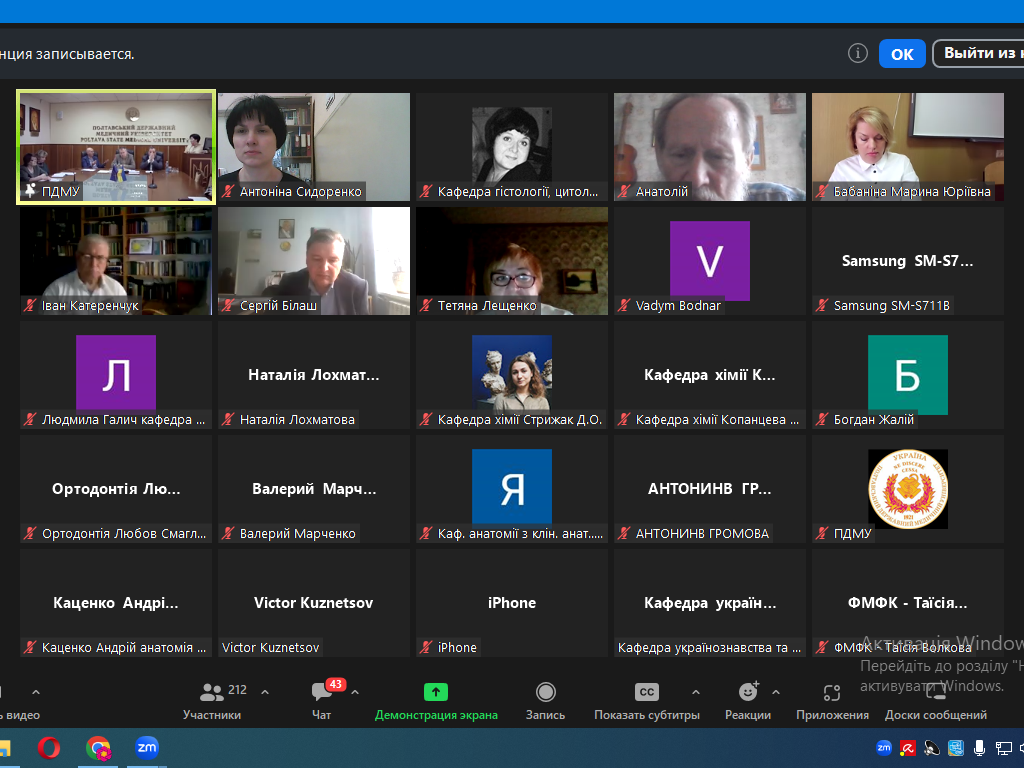
Task: Expand the Participants options arrow
Action: pos(265,692)
